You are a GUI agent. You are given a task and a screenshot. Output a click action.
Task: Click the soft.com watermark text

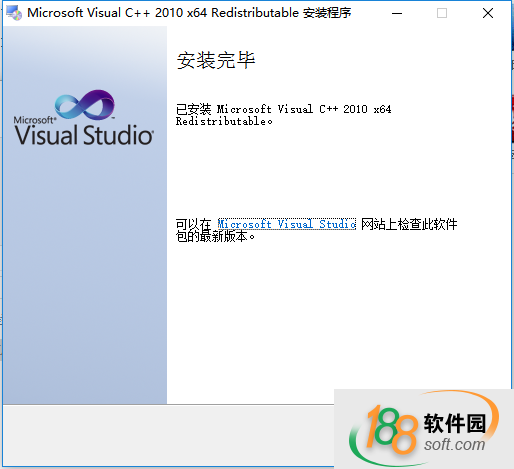click(455, 444)
